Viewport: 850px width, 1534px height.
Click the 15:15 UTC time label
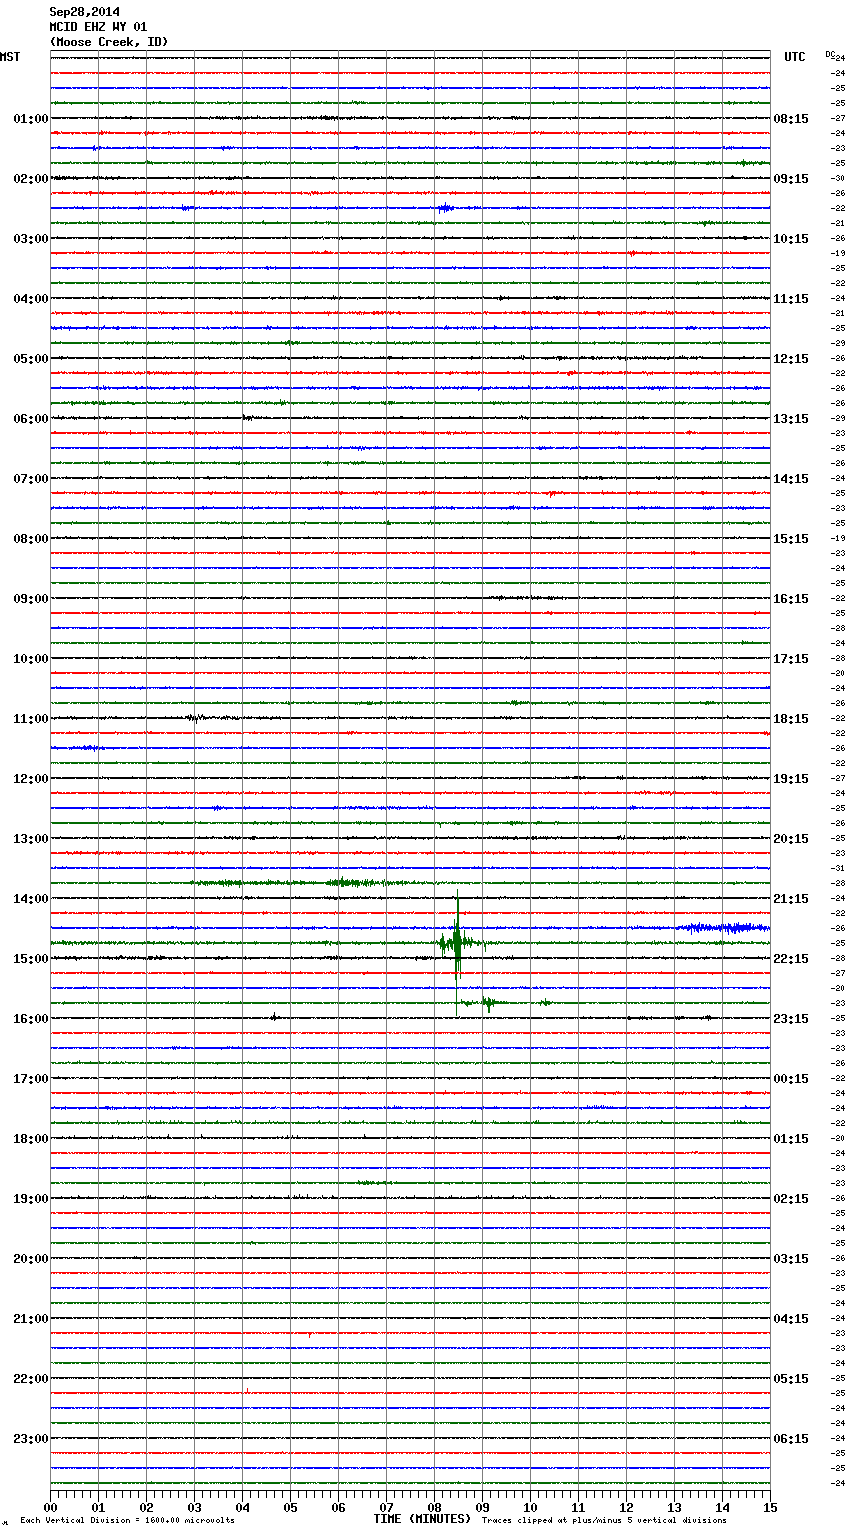click(x=791, y=539)
